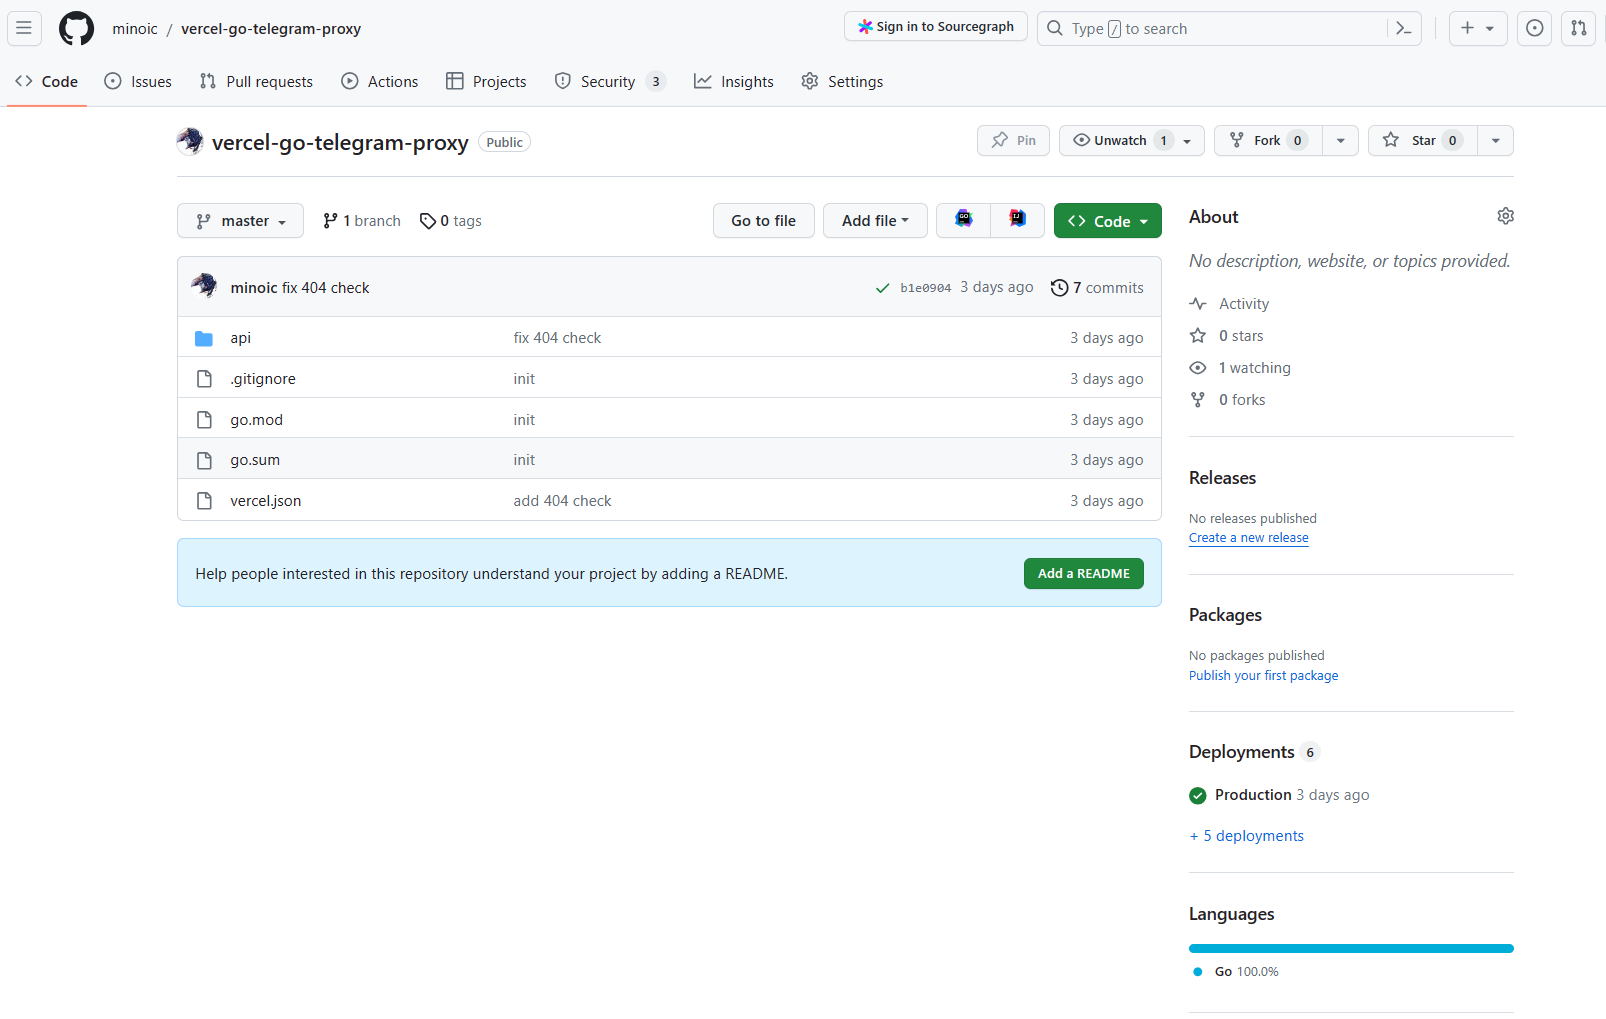The width and height of the screenshot is (1606, 1019).
Task: Go to GitHub homepage via Octocat logo
Action: (76, 28)
